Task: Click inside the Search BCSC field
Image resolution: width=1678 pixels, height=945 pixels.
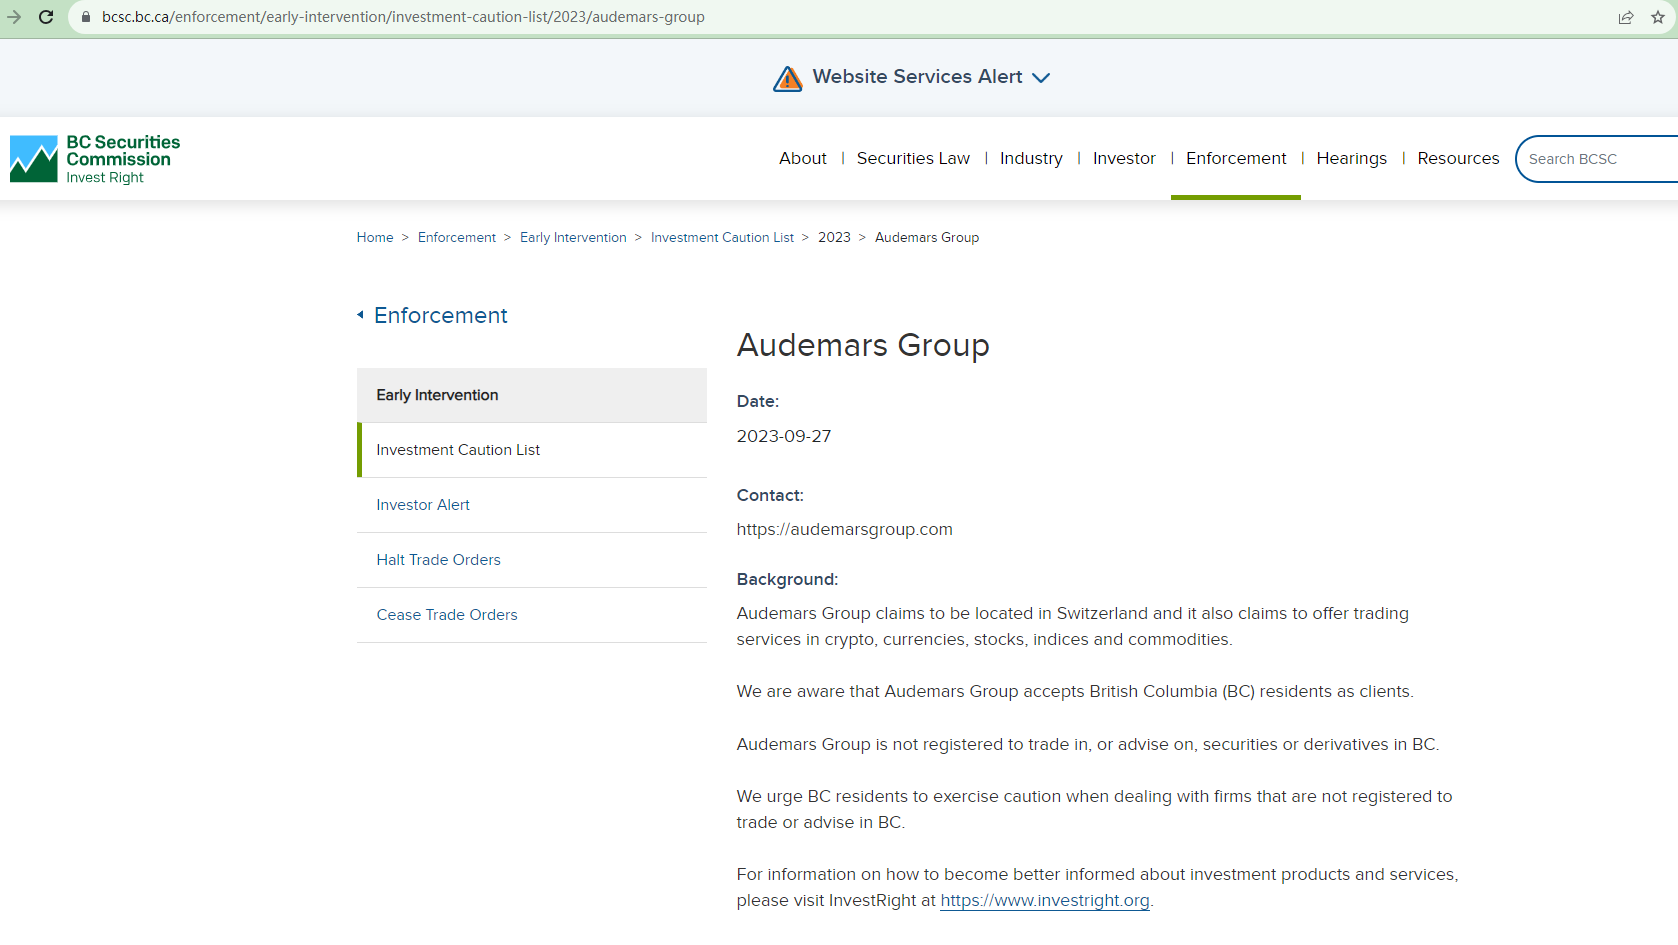Action: click(x=1590, y=158)
